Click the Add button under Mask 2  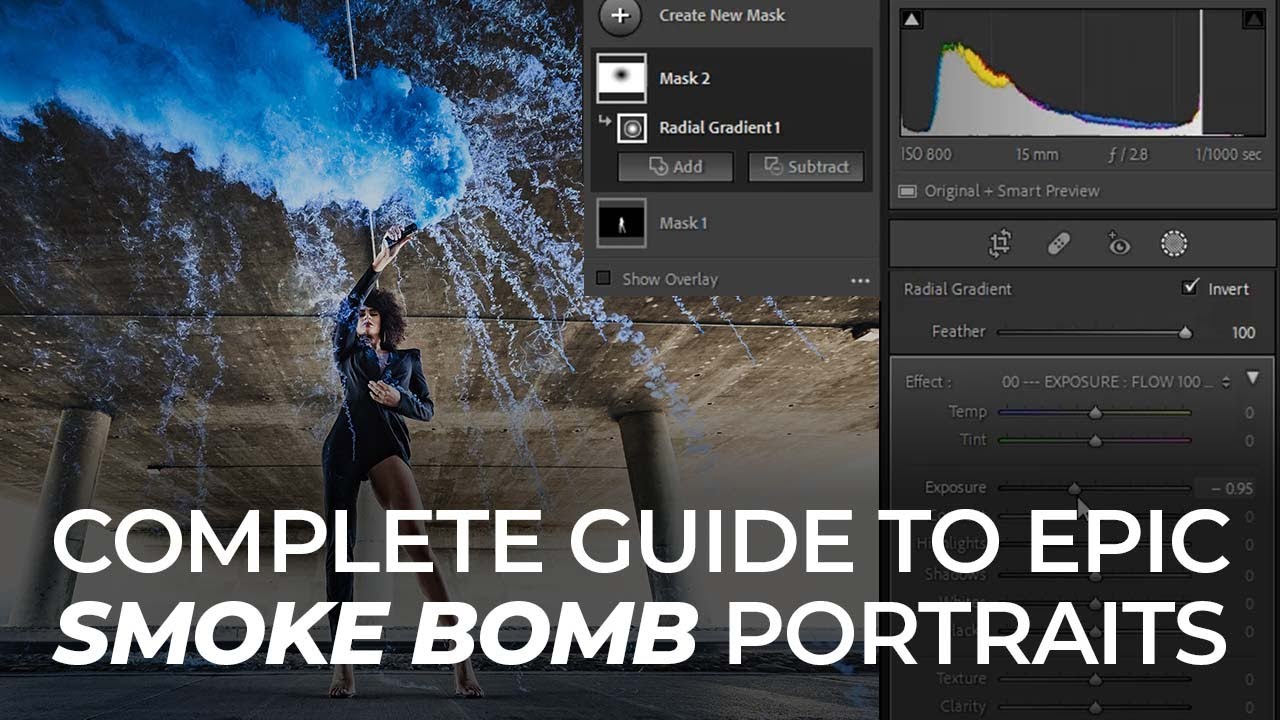coord(676,167)
